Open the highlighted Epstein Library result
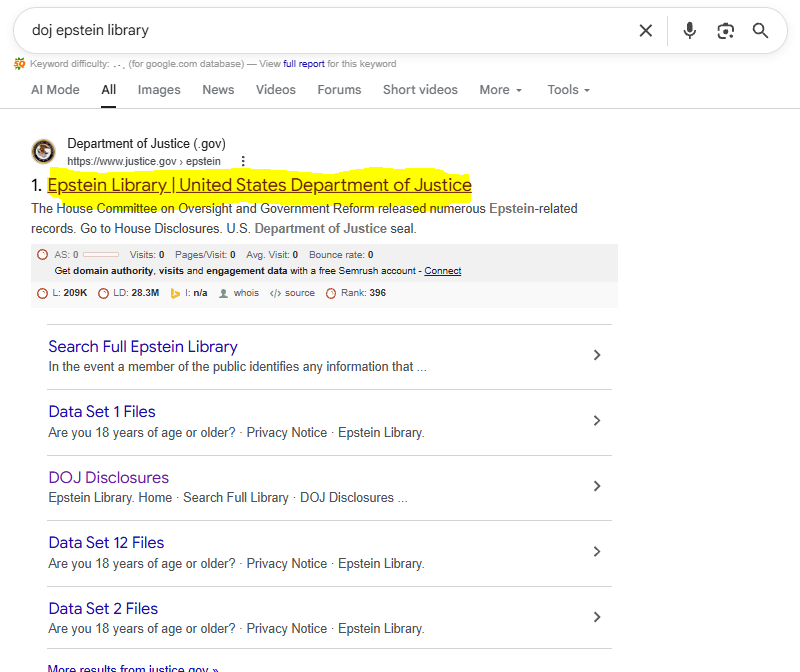This screenshot has width=800, height=672. coord(258,185)
